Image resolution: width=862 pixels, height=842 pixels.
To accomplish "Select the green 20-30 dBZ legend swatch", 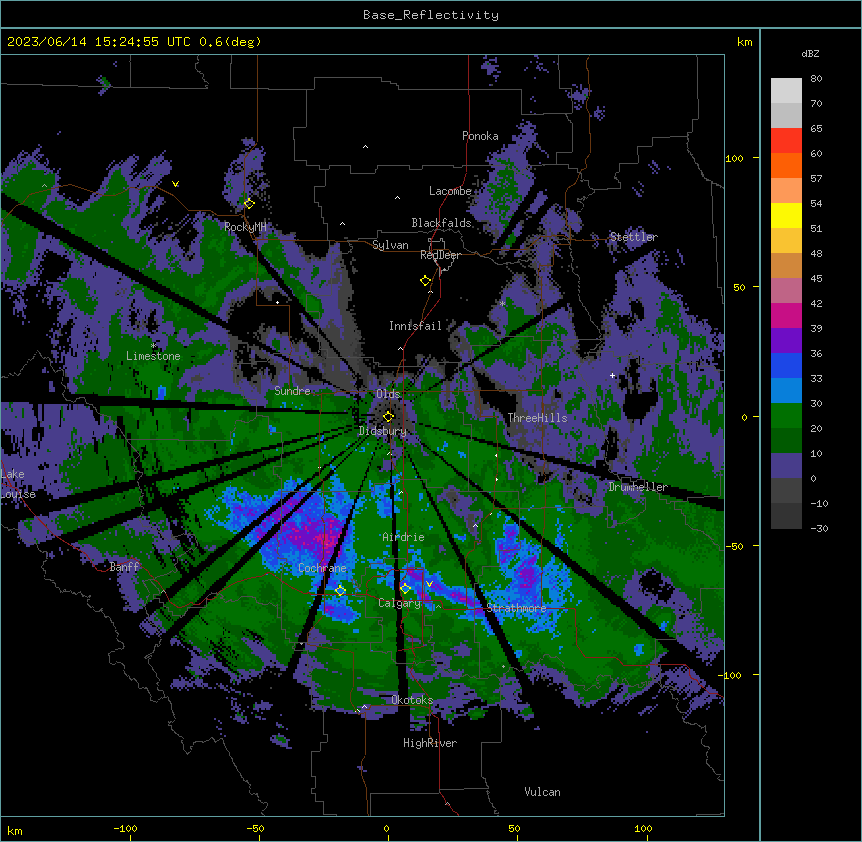I will tap(786, 416).
